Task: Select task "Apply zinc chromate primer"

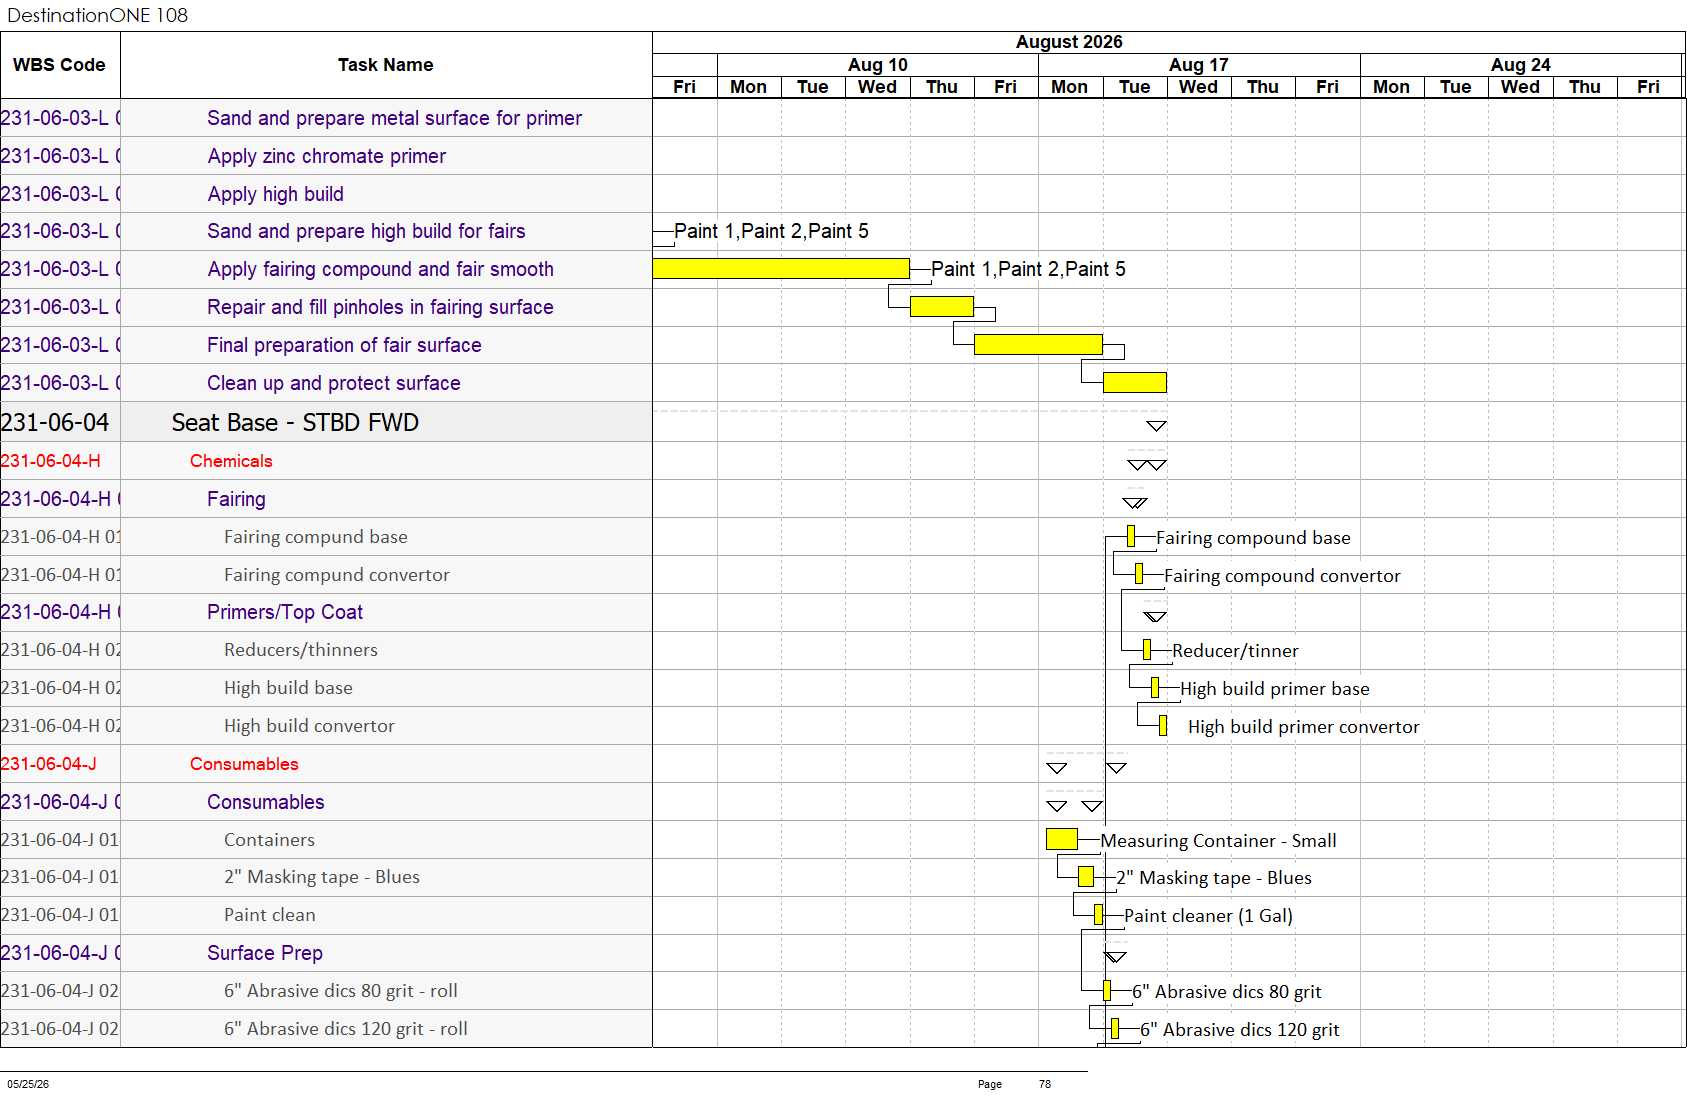Action: (327, 156)
